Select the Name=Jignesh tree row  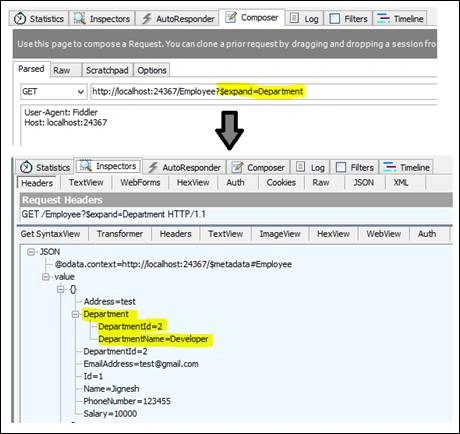(111, 389)
